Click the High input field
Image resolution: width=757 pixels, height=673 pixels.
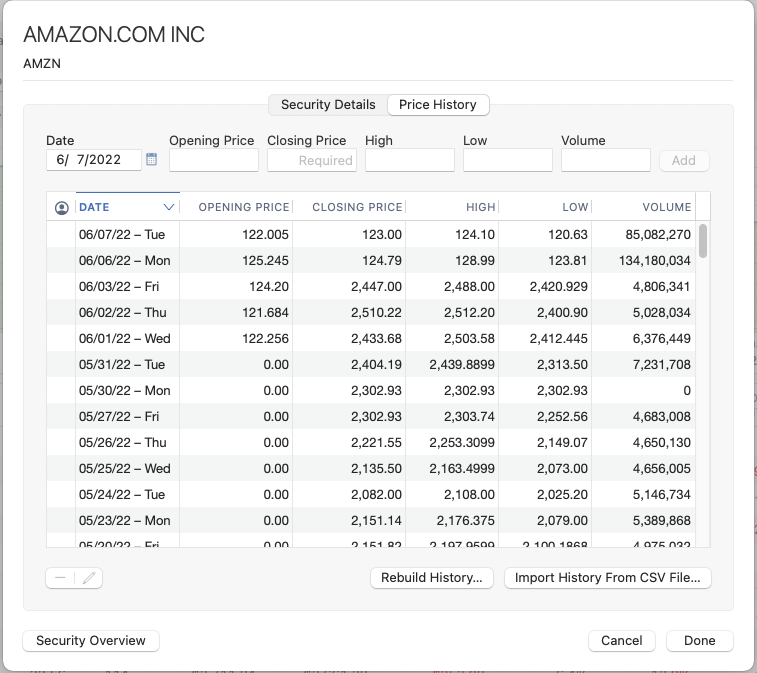pos(410,160)
